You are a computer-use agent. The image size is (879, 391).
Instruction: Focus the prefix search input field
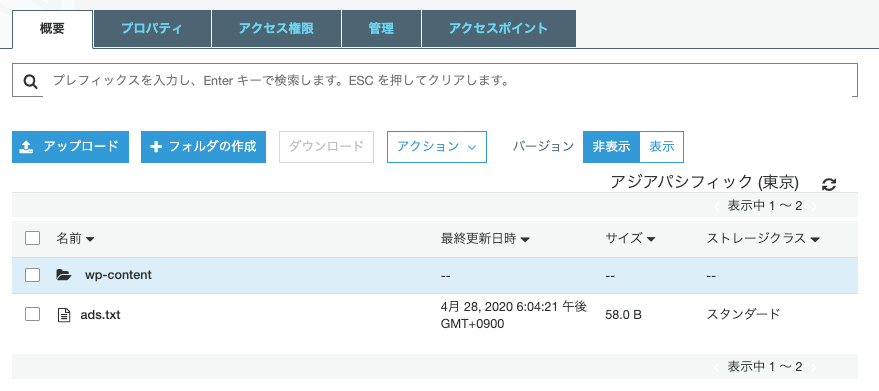450,80
